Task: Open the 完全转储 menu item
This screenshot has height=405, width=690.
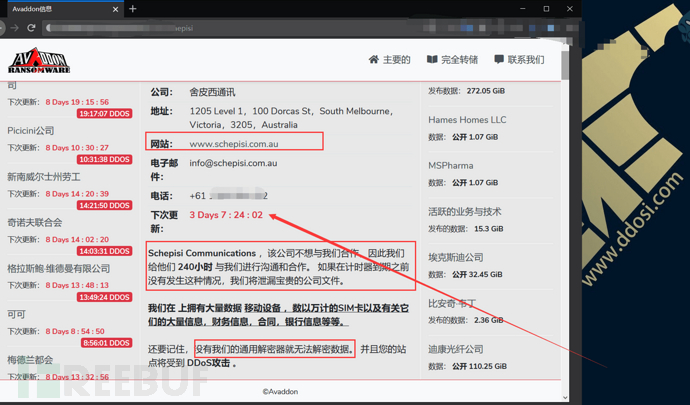Action: 459,59
